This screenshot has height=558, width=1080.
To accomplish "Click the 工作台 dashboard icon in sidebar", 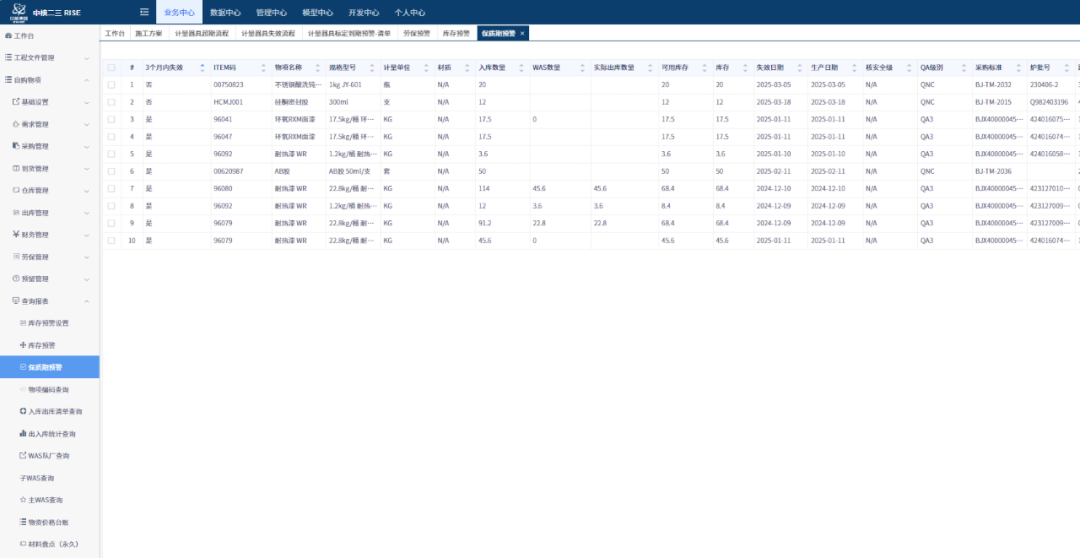I will (9, 35).
